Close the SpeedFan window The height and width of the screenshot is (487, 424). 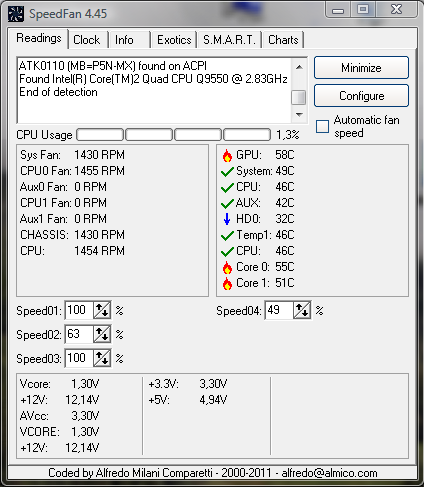click(x=396, y=9)
